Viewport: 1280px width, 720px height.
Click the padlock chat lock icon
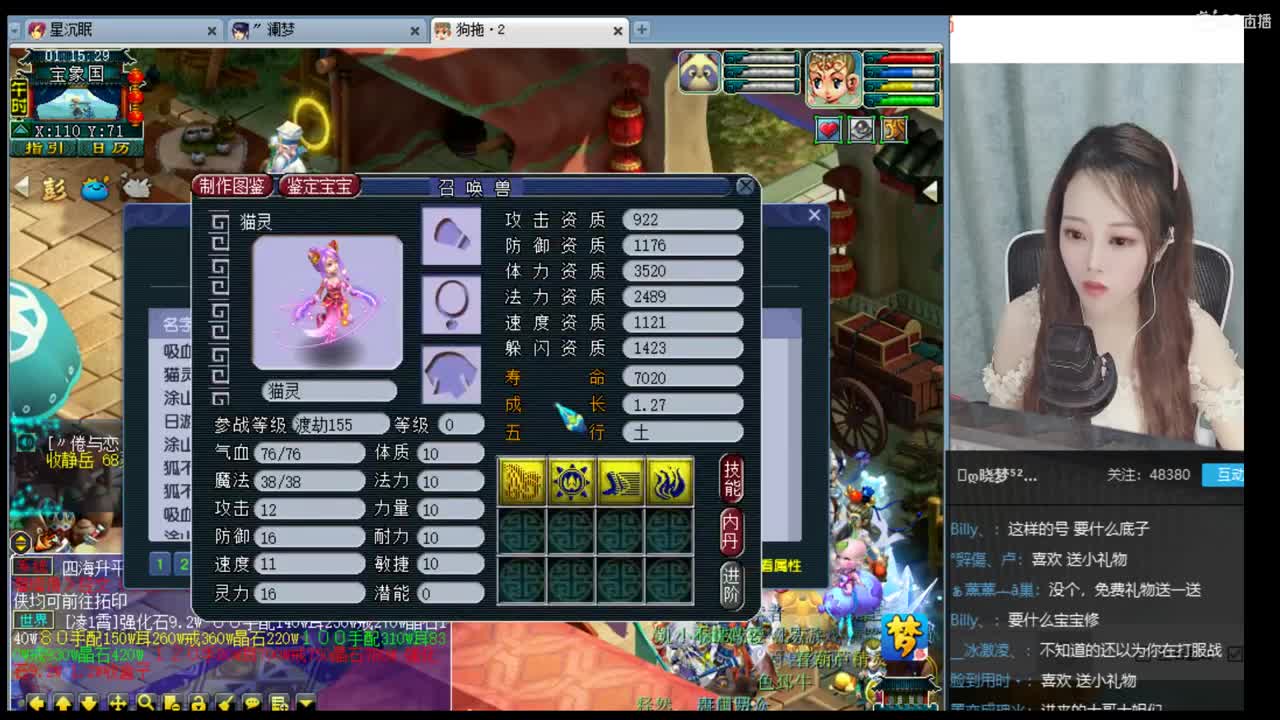[198, 703]
